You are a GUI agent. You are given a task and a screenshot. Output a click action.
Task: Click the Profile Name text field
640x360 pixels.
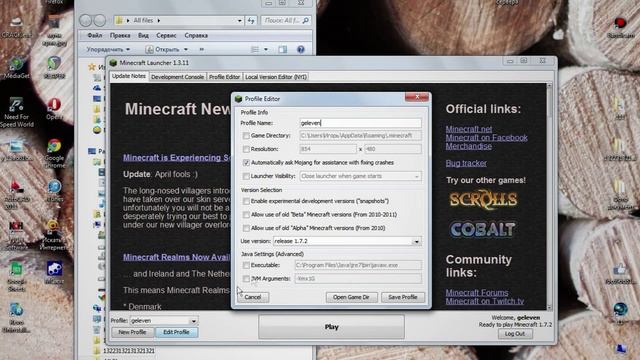pos(360,123)
